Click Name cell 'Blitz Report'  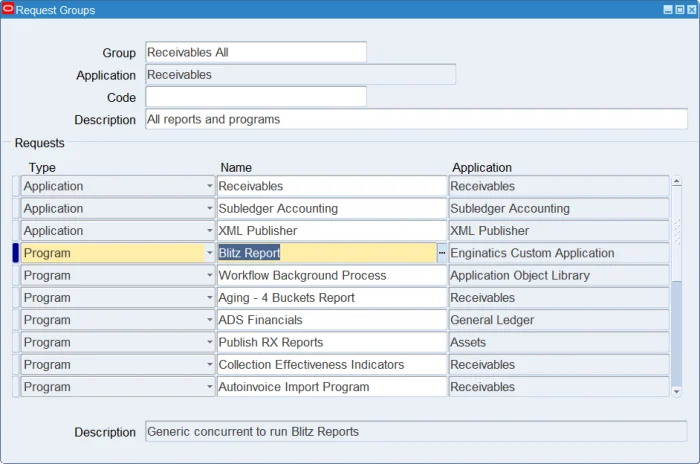(327, 253)
